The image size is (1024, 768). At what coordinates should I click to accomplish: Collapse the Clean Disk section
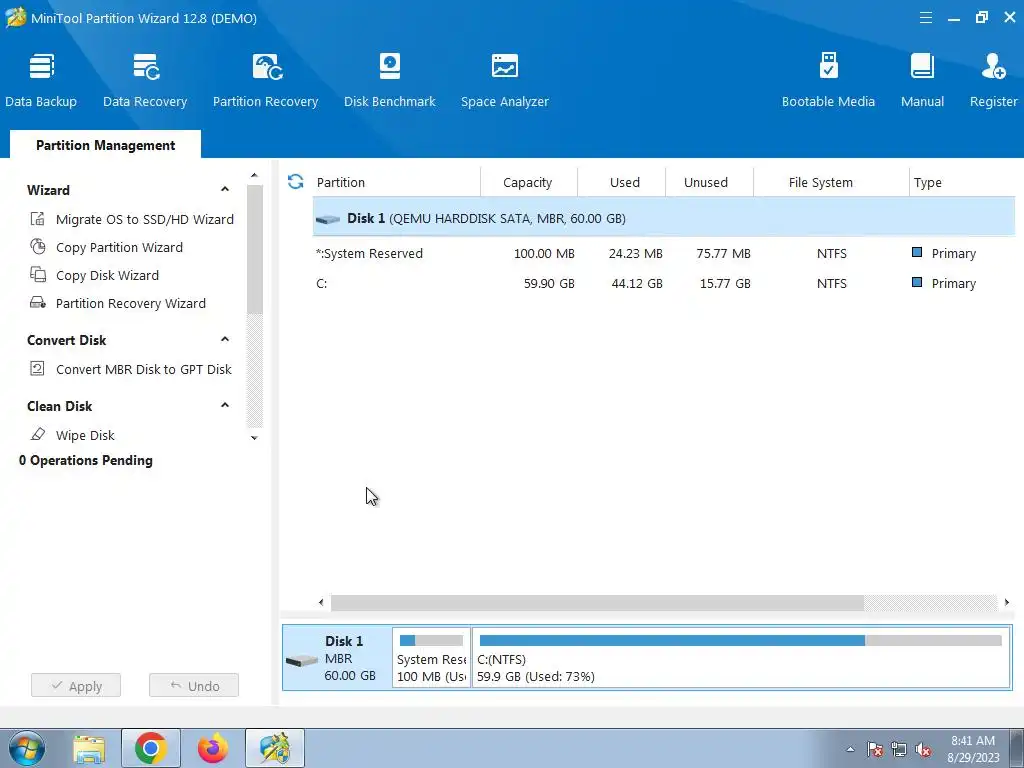[x=225, y=406]
